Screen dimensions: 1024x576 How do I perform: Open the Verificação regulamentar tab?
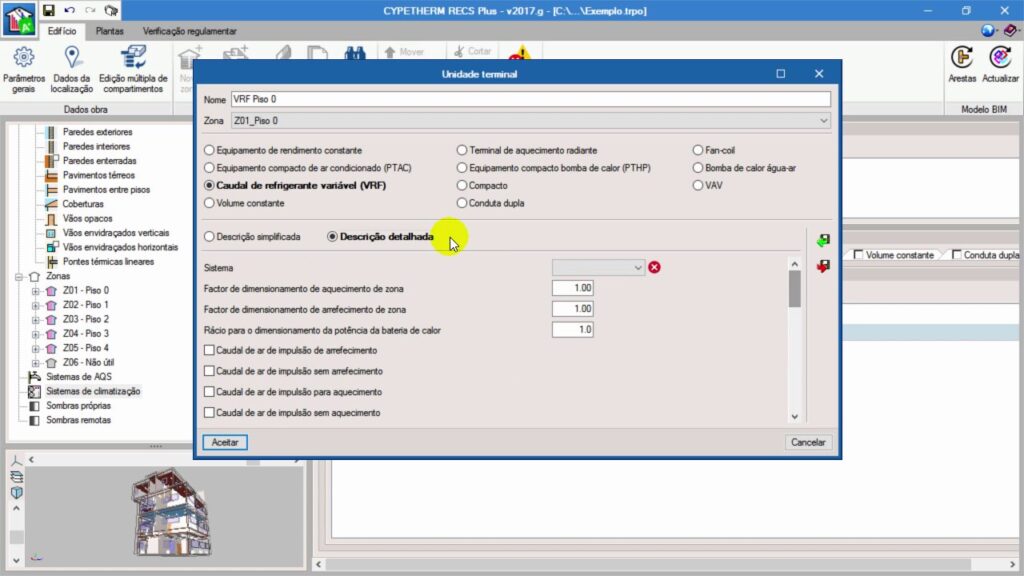tap(190, 32)
